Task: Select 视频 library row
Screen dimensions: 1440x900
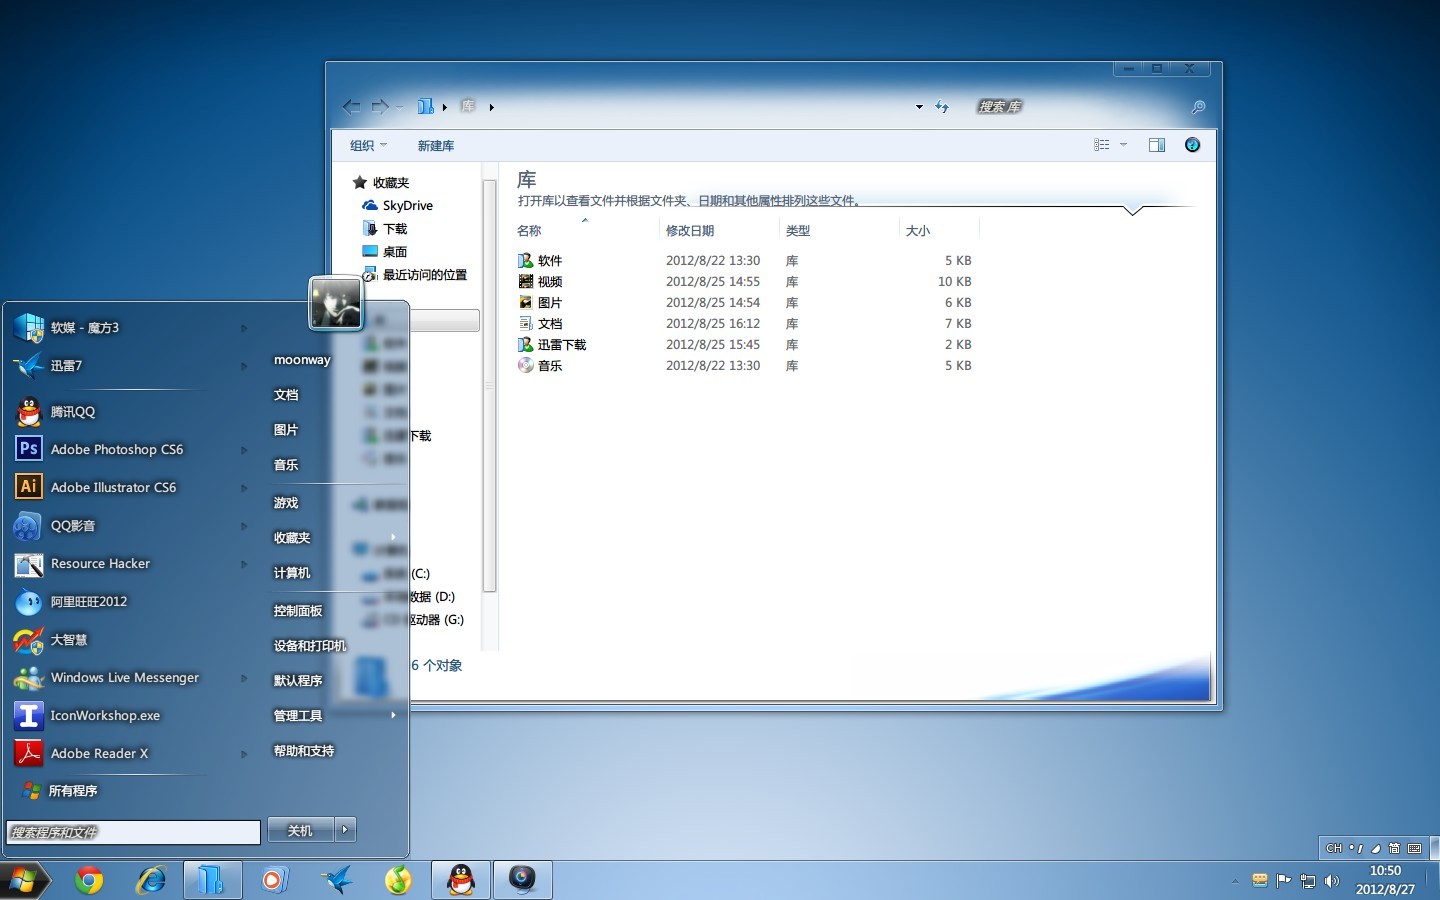Action: click(745, 282)
